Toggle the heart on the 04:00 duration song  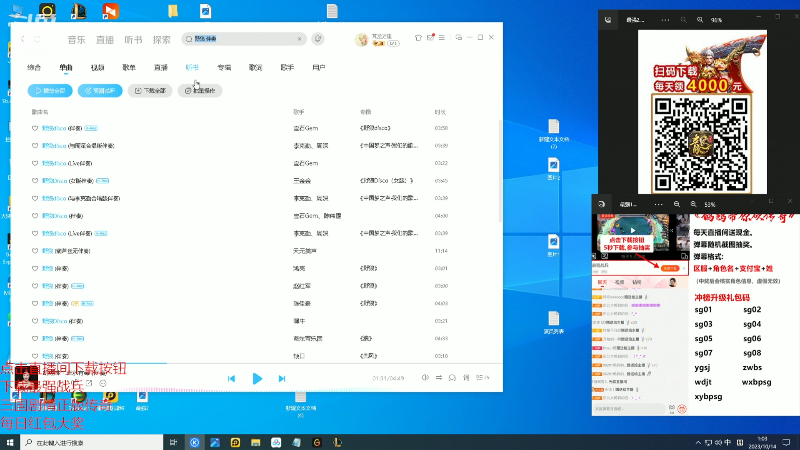click(35, 216)
